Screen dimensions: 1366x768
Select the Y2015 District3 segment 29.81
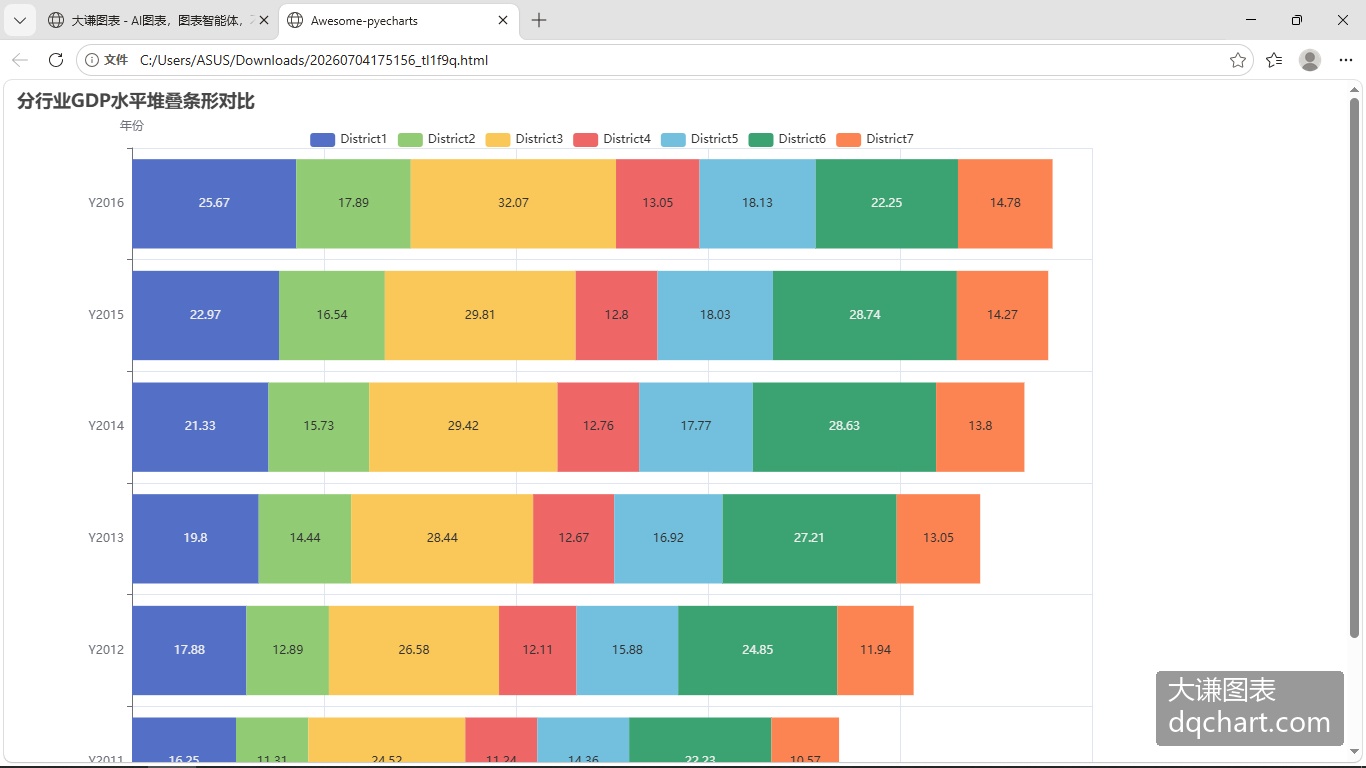coord(480,315)
